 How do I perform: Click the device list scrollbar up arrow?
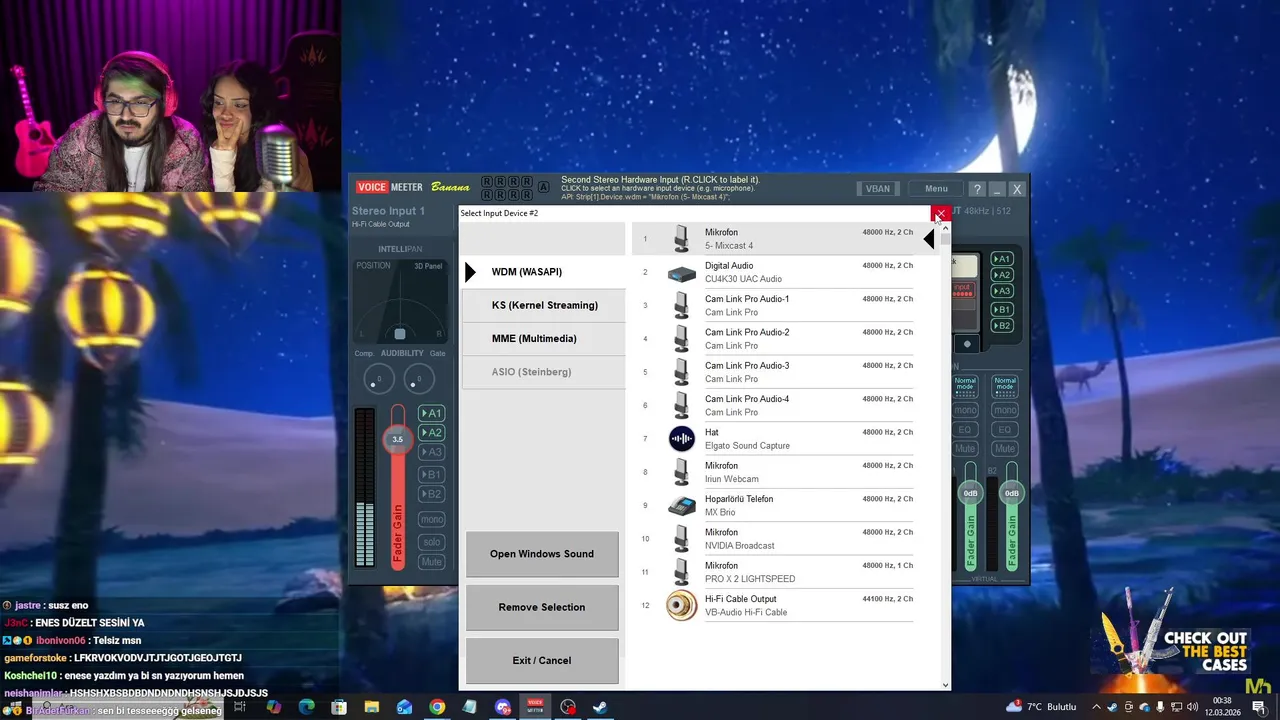coord(945,227)
